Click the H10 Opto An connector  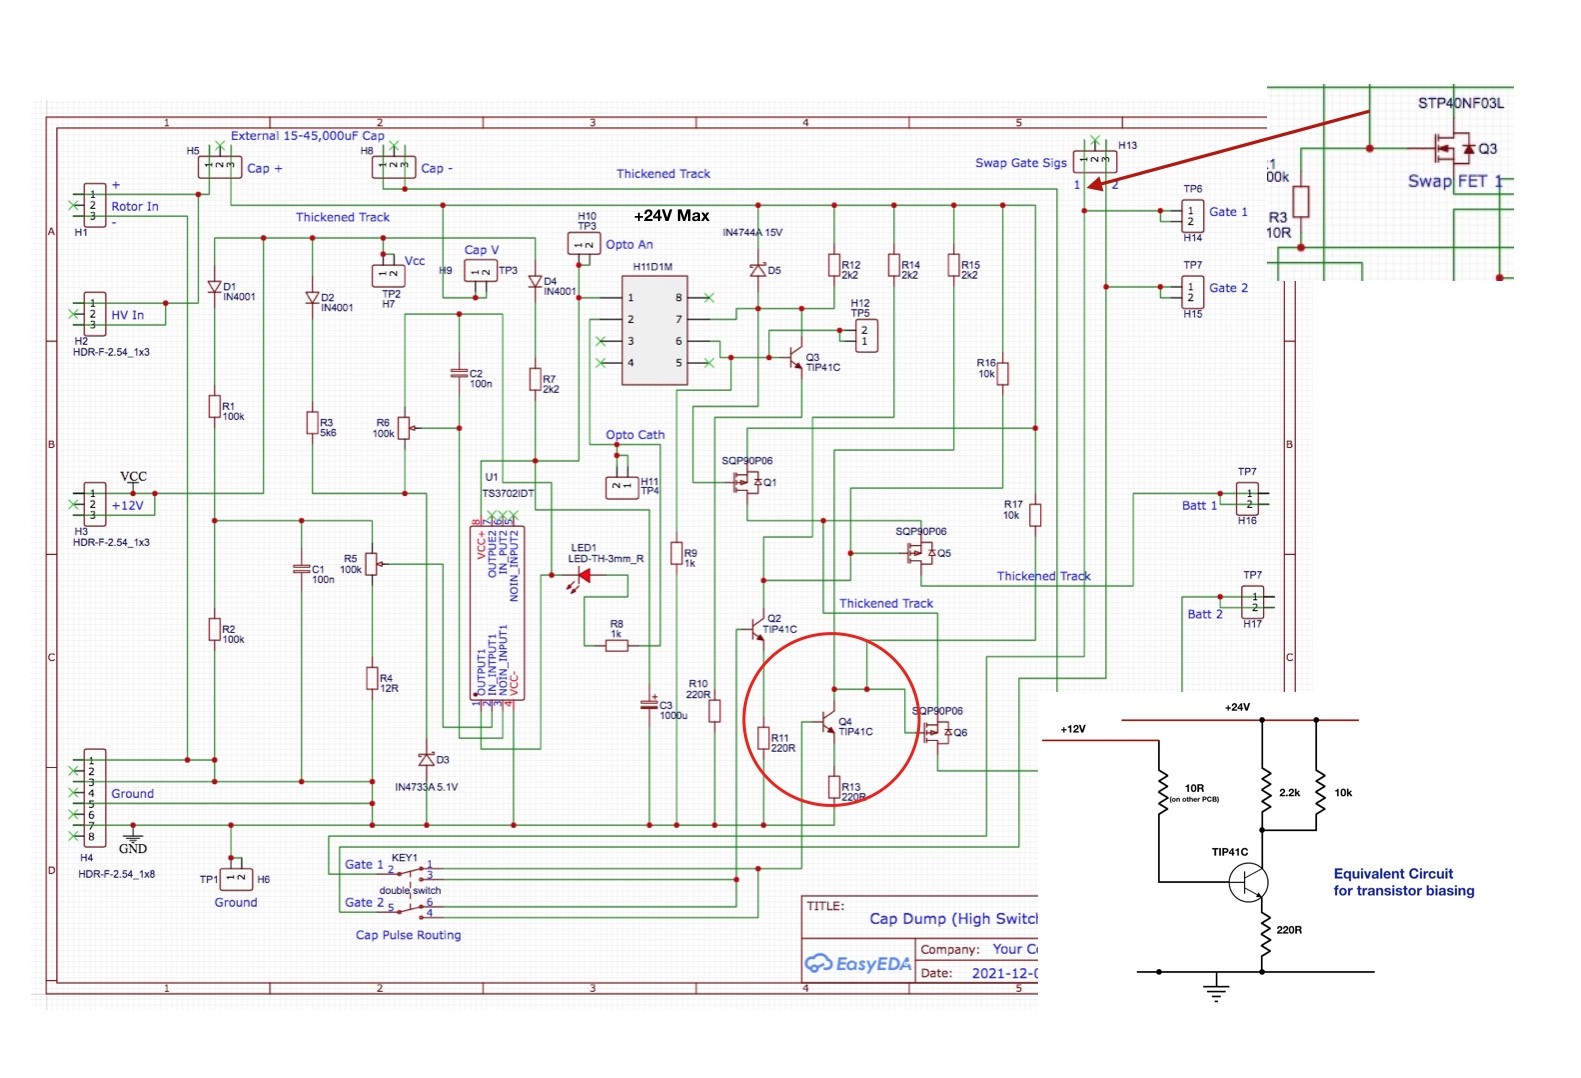point(584,243)
